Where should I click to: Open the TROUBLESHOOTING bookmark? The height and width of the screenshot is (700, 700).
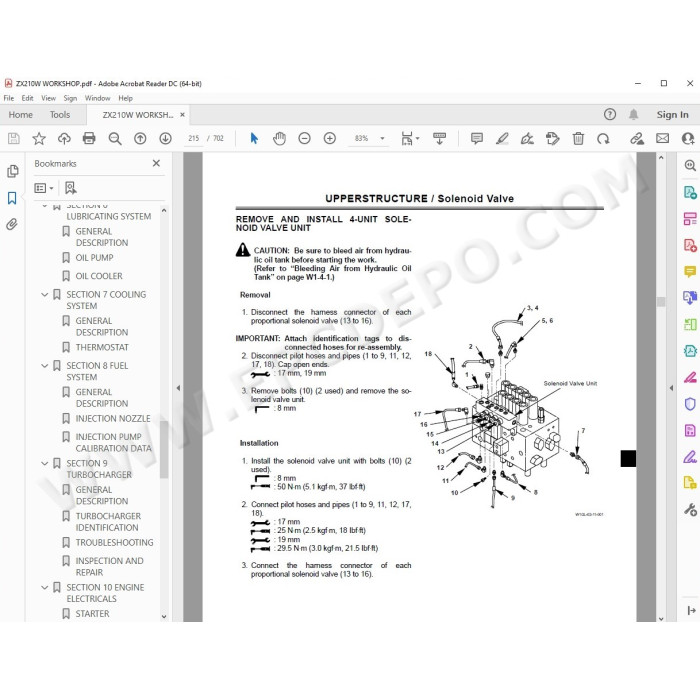tap(114, 542)
